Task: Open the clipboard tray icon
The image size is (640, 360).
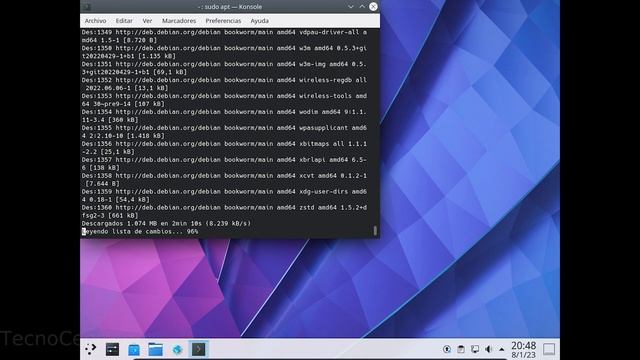Action: pyautogui.click(x=461, y=349)
